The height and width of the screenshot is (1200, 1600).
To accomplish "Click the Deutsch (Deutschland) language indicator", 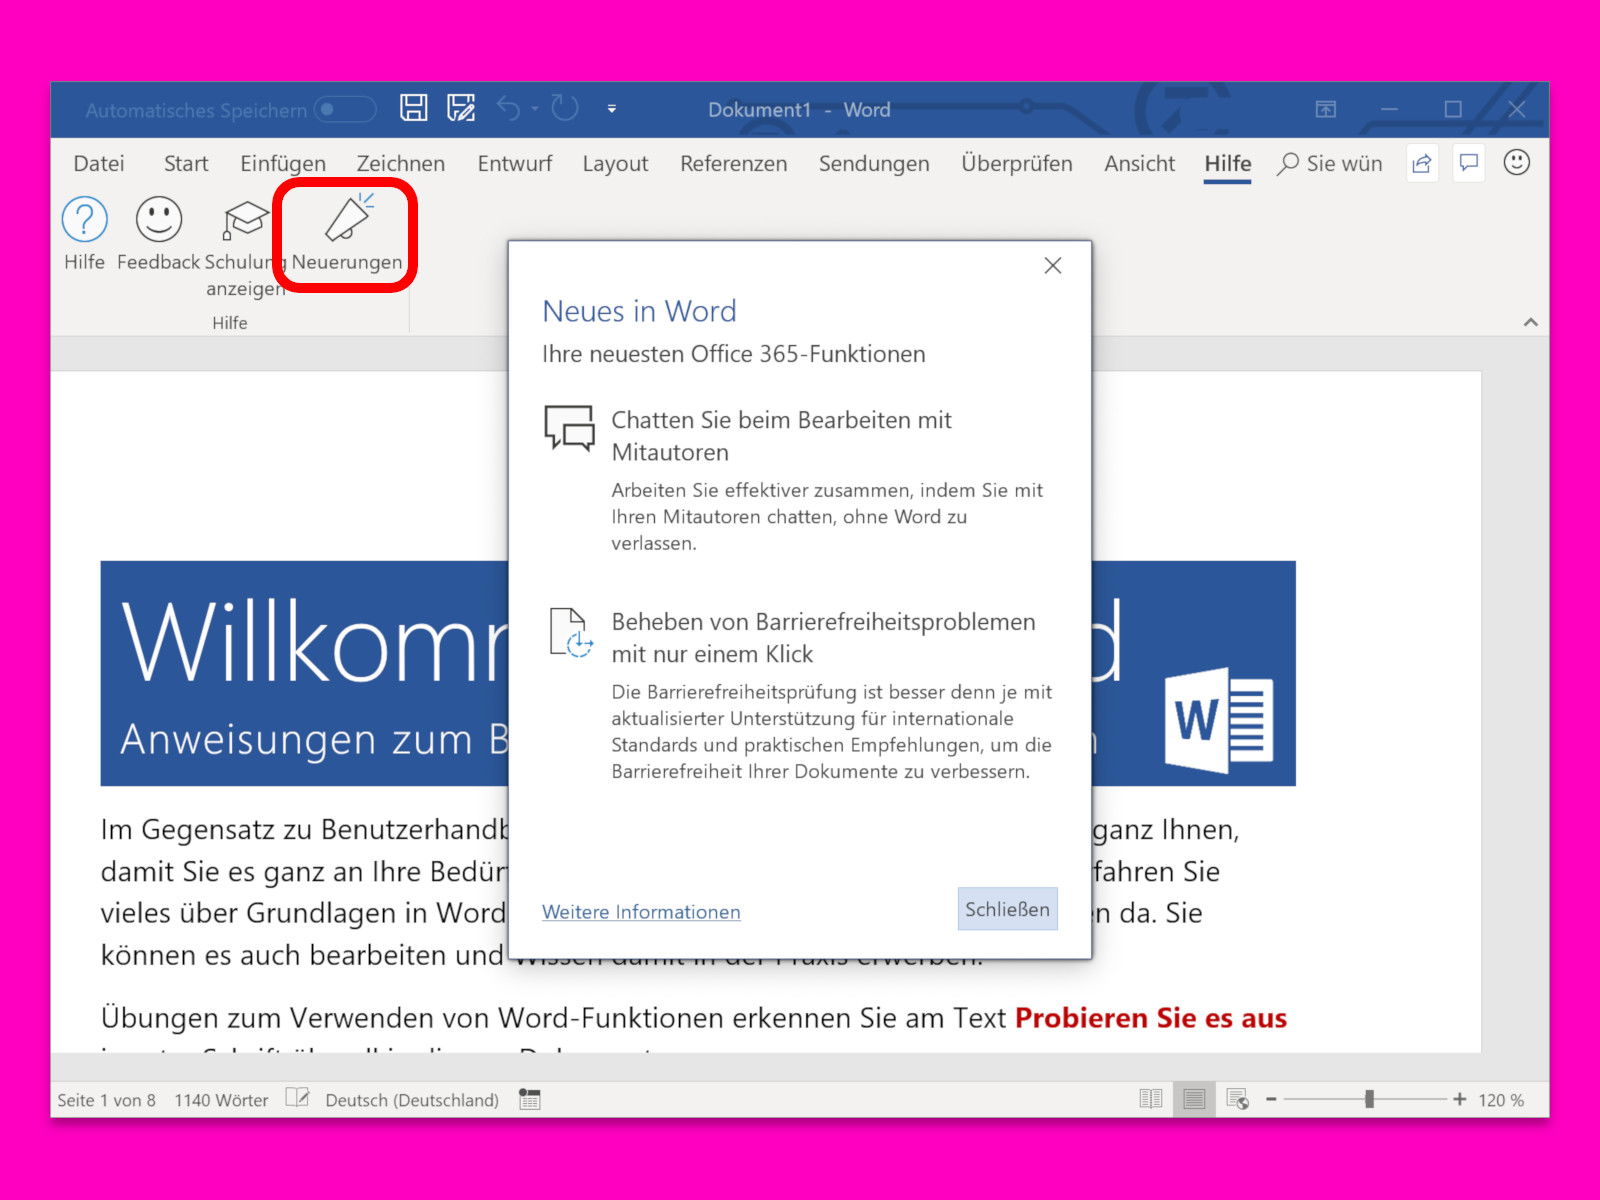I will coord(412,1100).
